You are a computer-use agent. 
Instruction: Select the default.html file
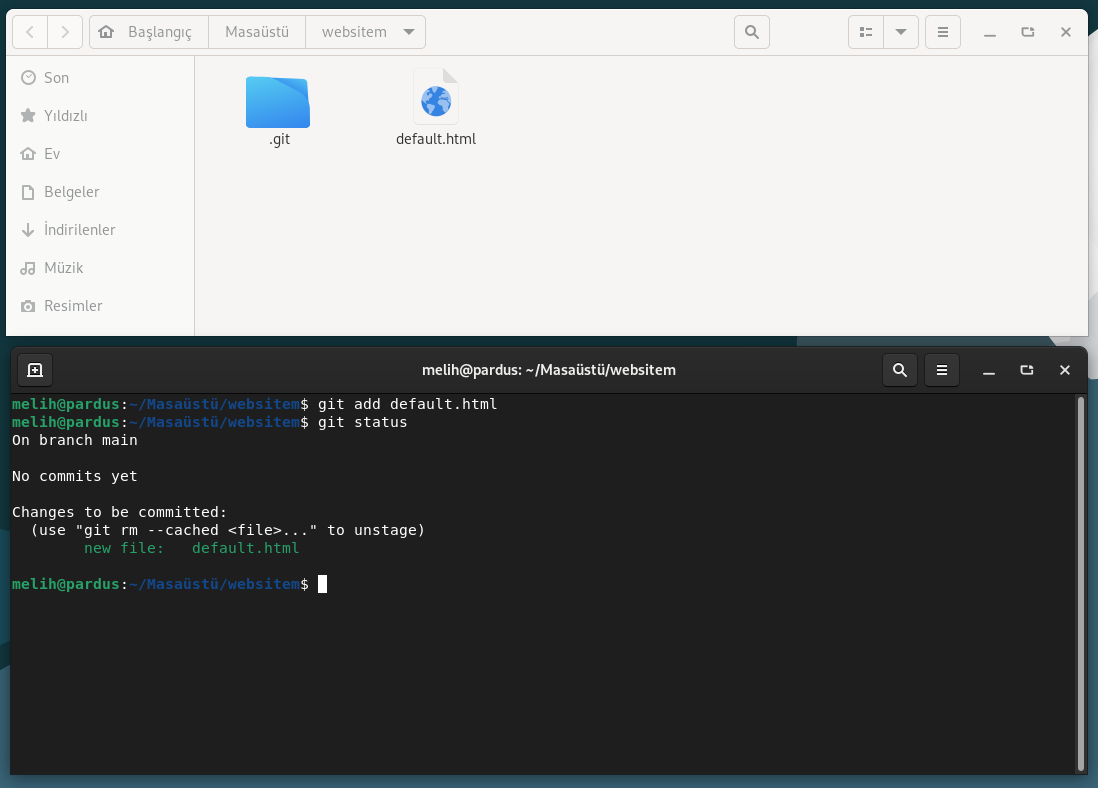coord(436,108)
